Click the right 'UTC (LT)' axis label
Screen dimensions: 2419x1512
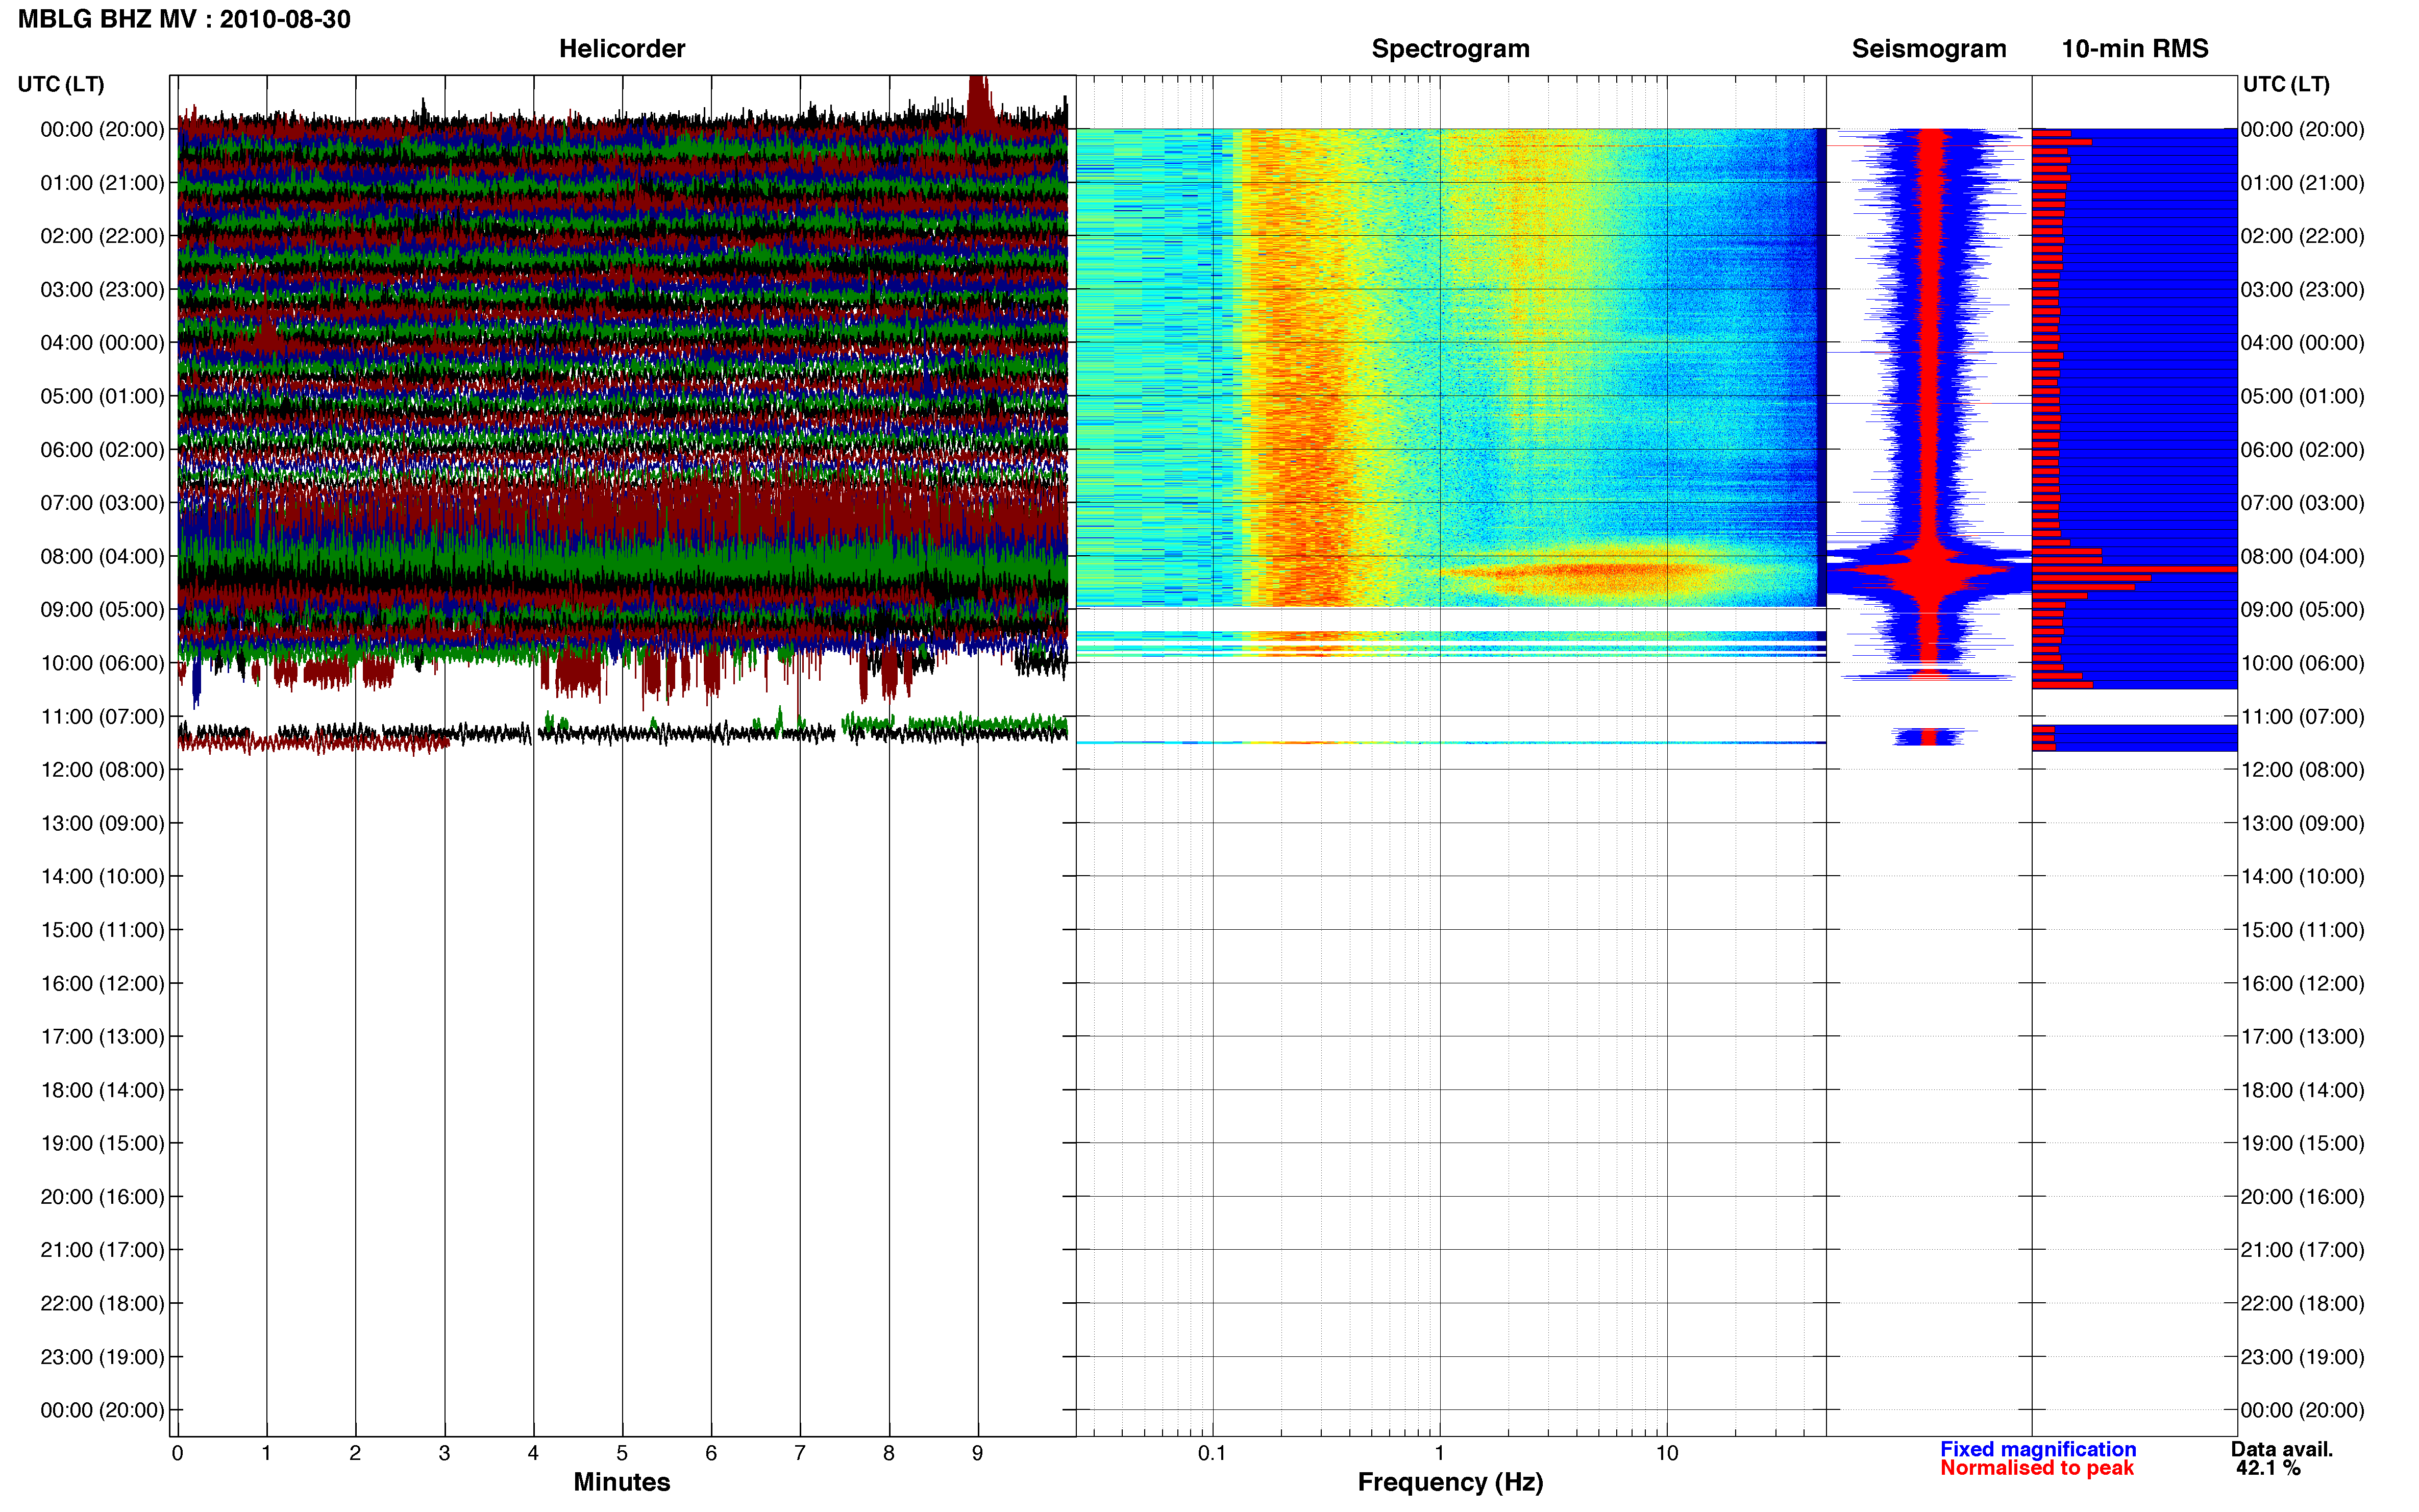[x=2285, y=84]
